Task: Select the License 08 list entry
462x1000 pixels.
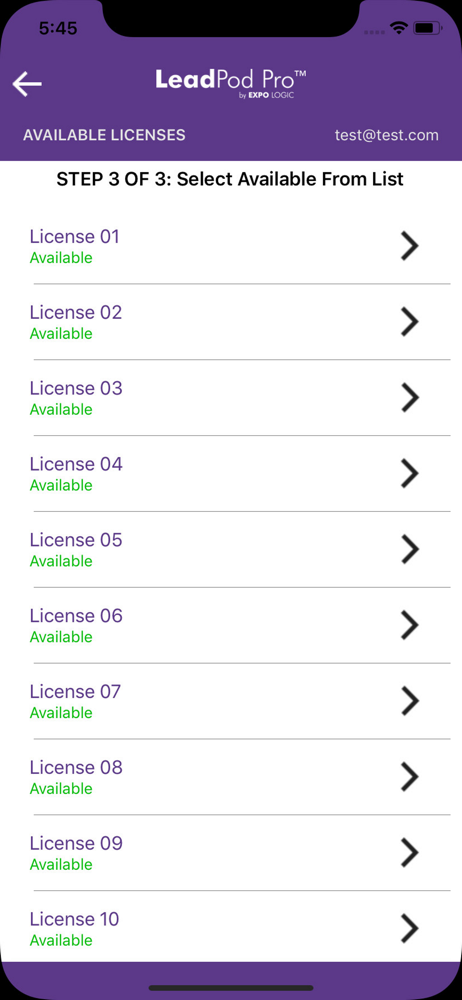Action: (231, 777)
